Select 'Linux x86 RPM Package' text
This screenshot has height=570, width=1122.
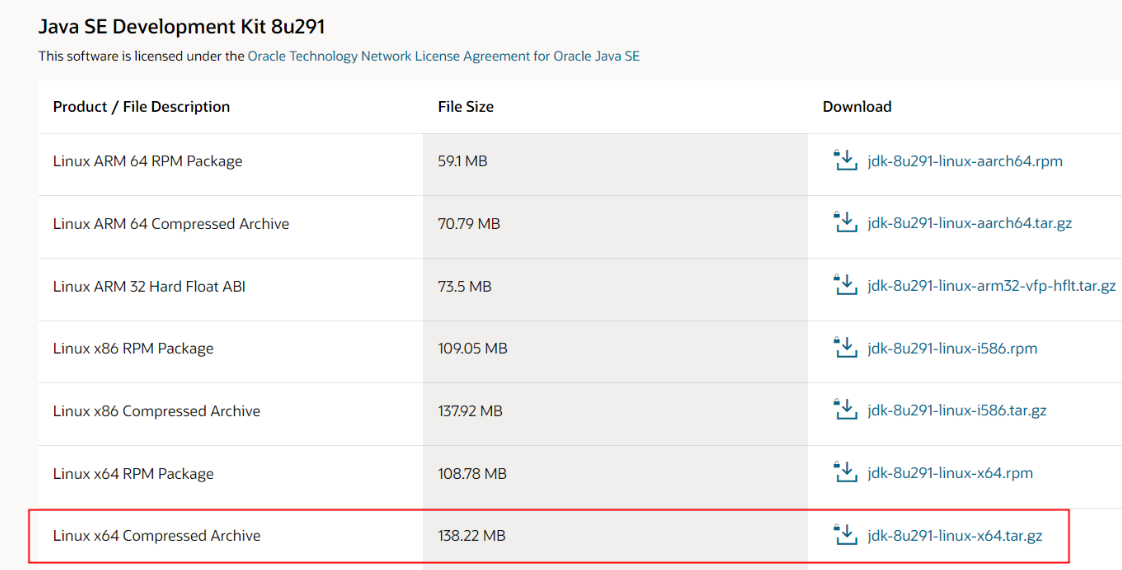point(133,349)
